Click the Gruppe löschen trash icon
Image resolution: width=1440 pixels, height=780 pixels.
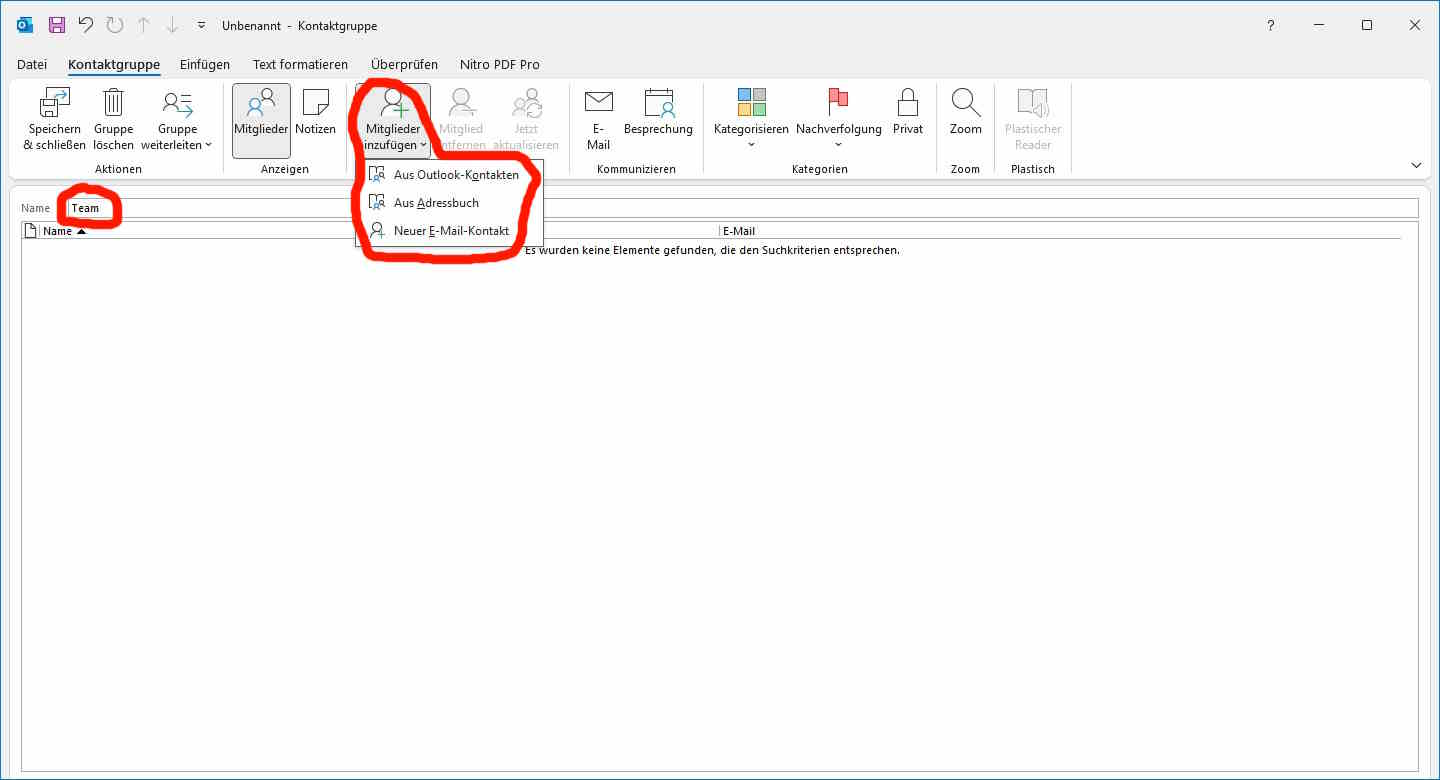[113, 104]
